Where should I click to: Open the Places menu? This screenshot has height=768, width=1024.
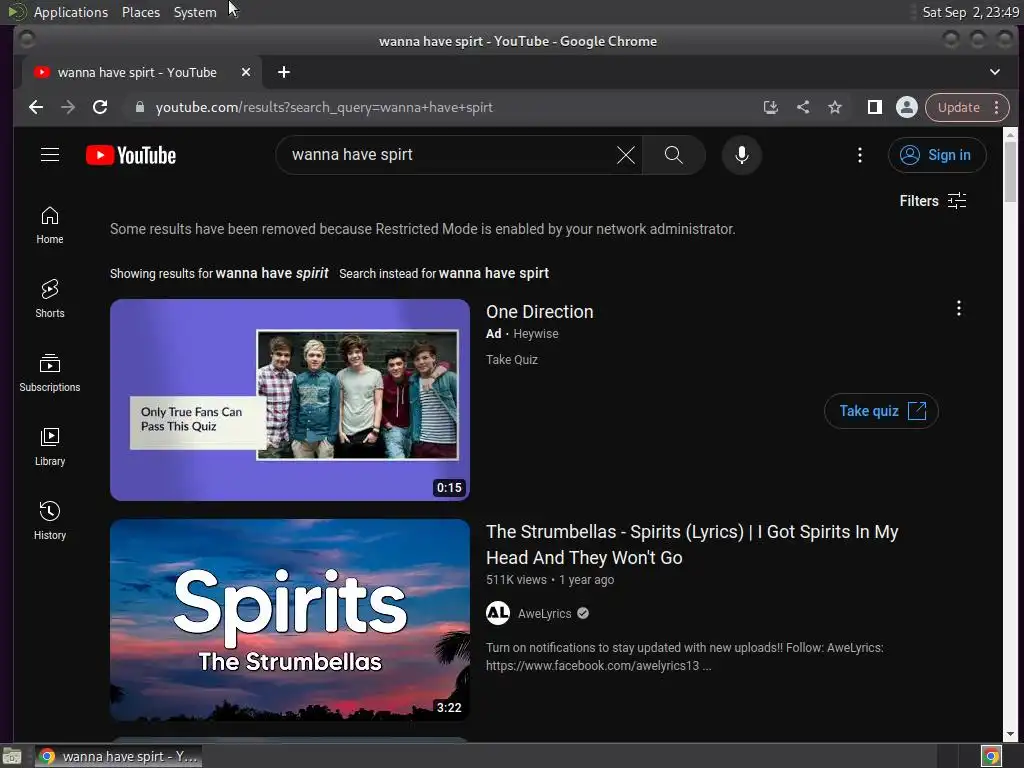click(140, 12)
